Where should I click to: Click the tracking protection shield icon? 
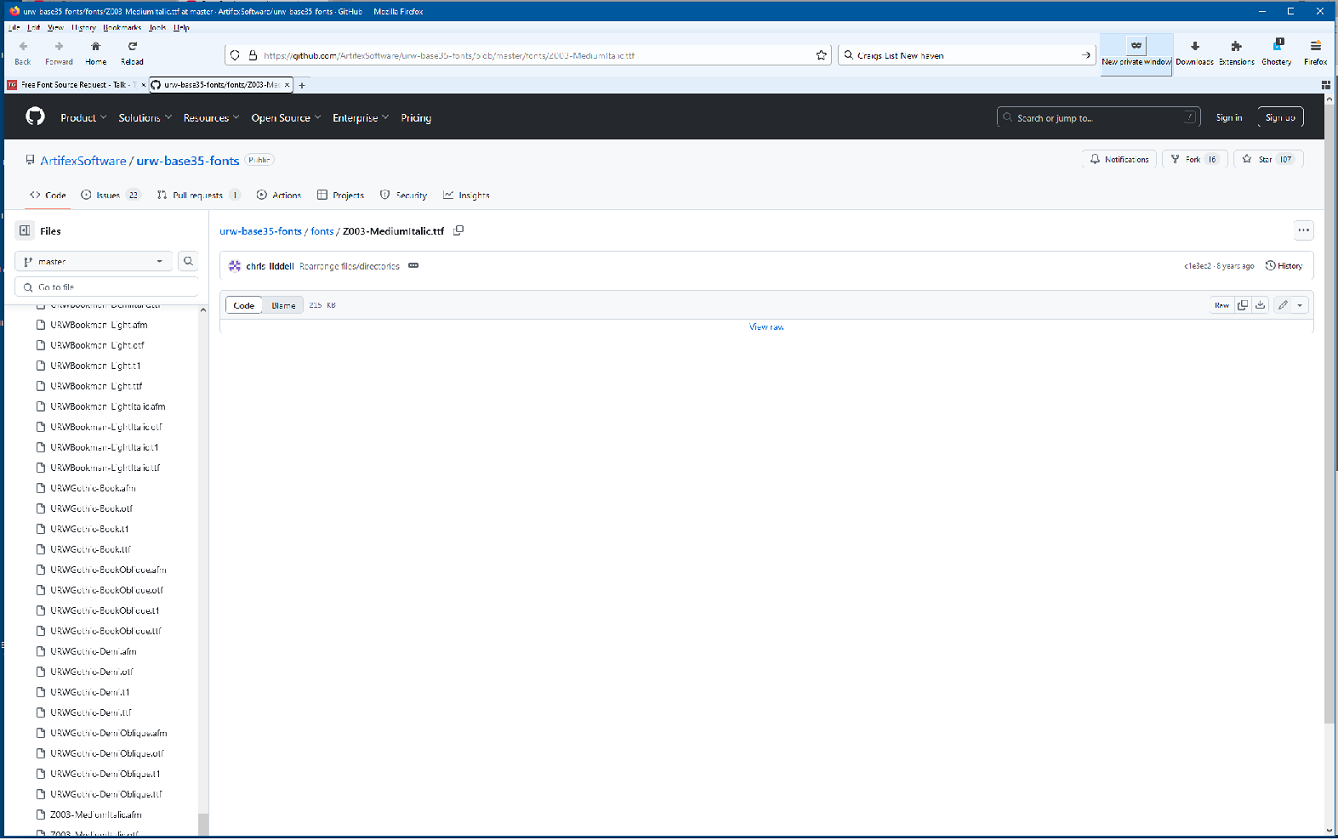(235, 56)
